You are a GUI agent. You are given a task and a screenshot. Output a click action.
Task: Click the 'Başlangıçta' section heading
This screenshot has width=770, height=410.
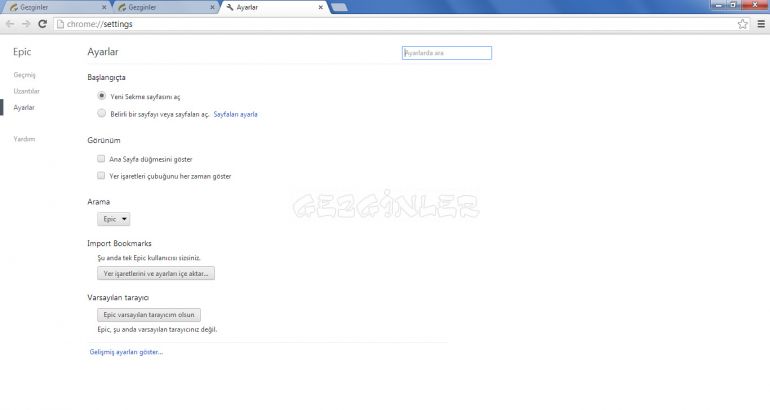[107, 78]
